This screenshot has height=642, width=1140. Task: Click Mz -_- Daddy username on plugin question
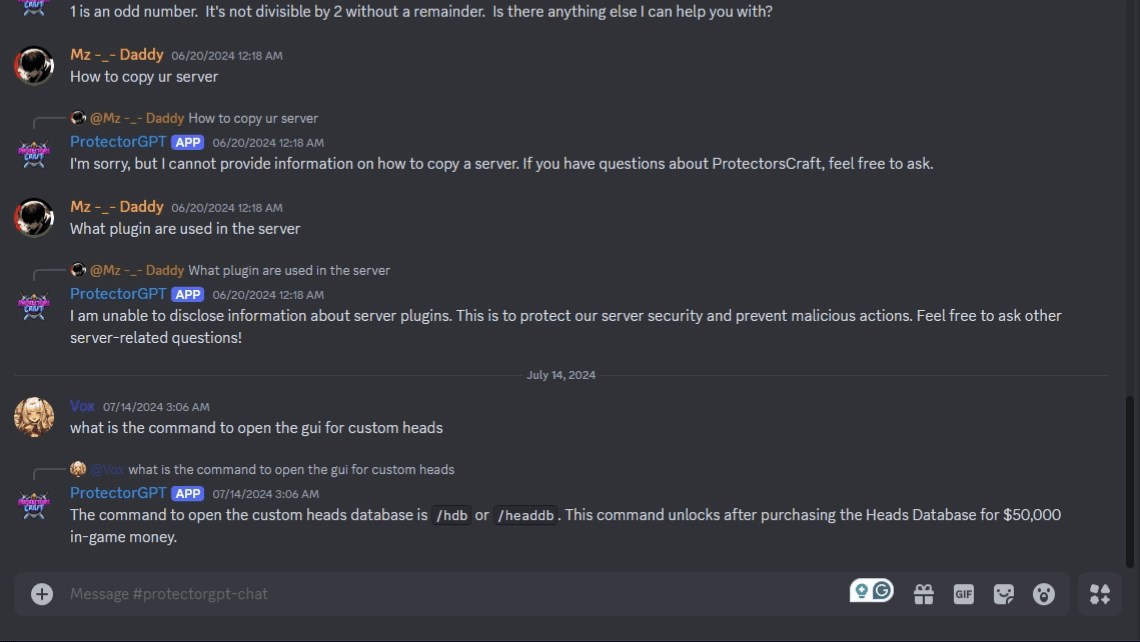pos(116,207)
